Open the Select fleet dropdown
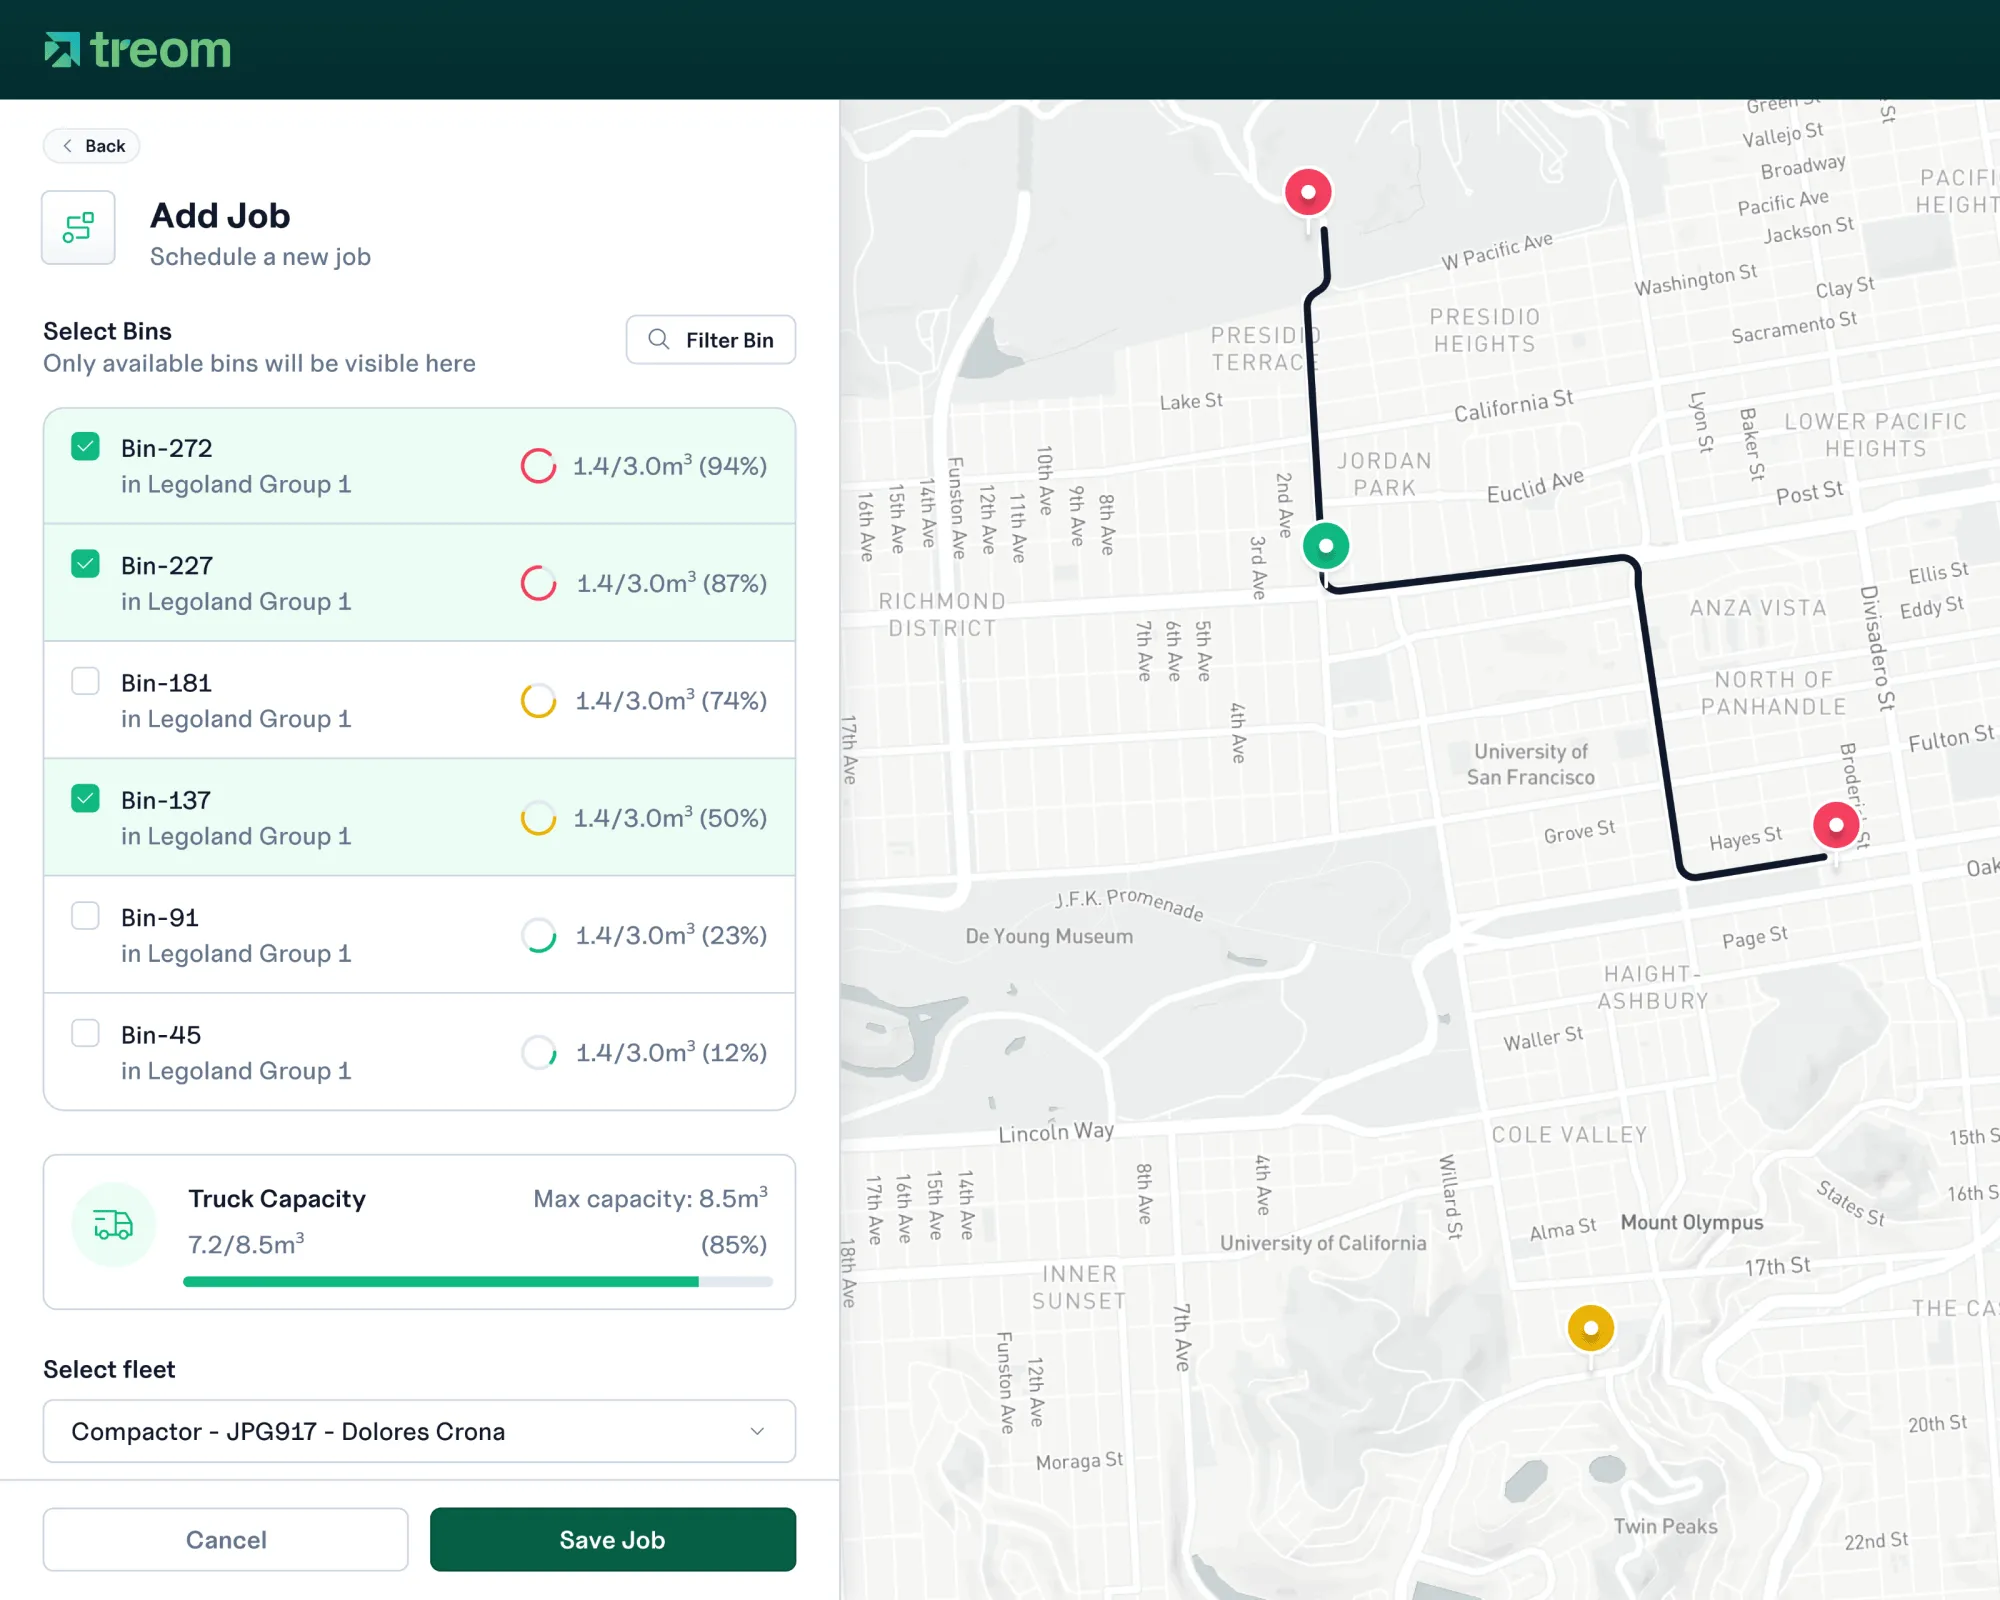Image resolution: width=2000 pixels, height=1600 pixels. pos(419,1431)
